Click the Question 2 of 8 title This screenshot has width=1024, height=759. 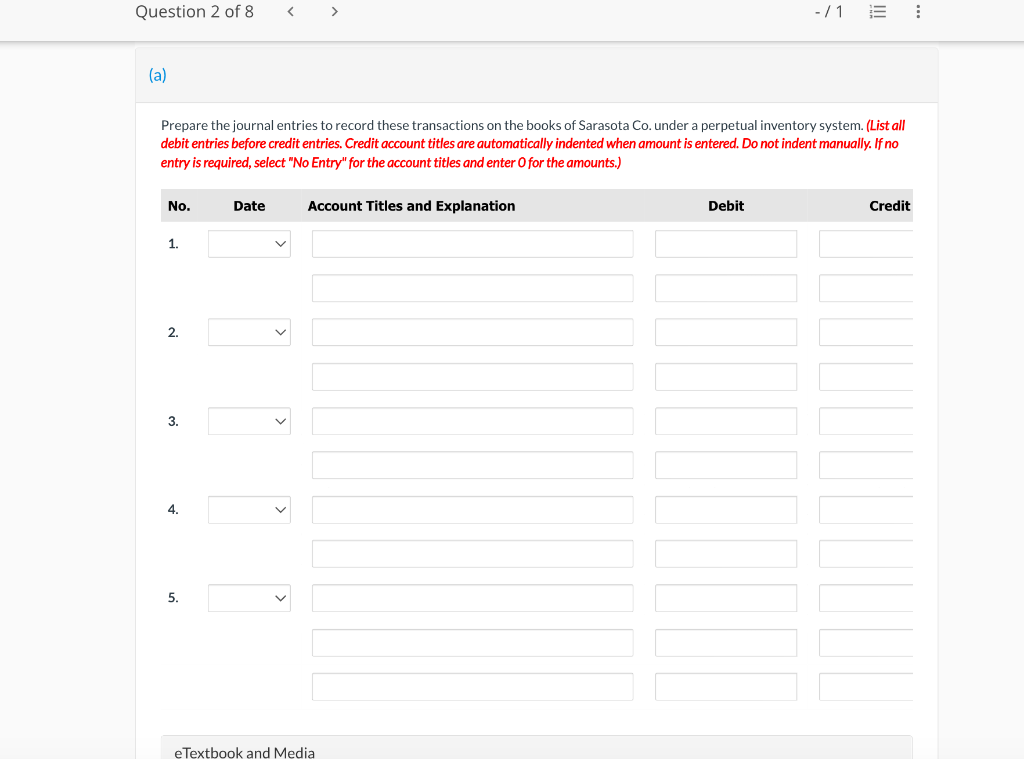pyautogui.click(x=195, y=12)
